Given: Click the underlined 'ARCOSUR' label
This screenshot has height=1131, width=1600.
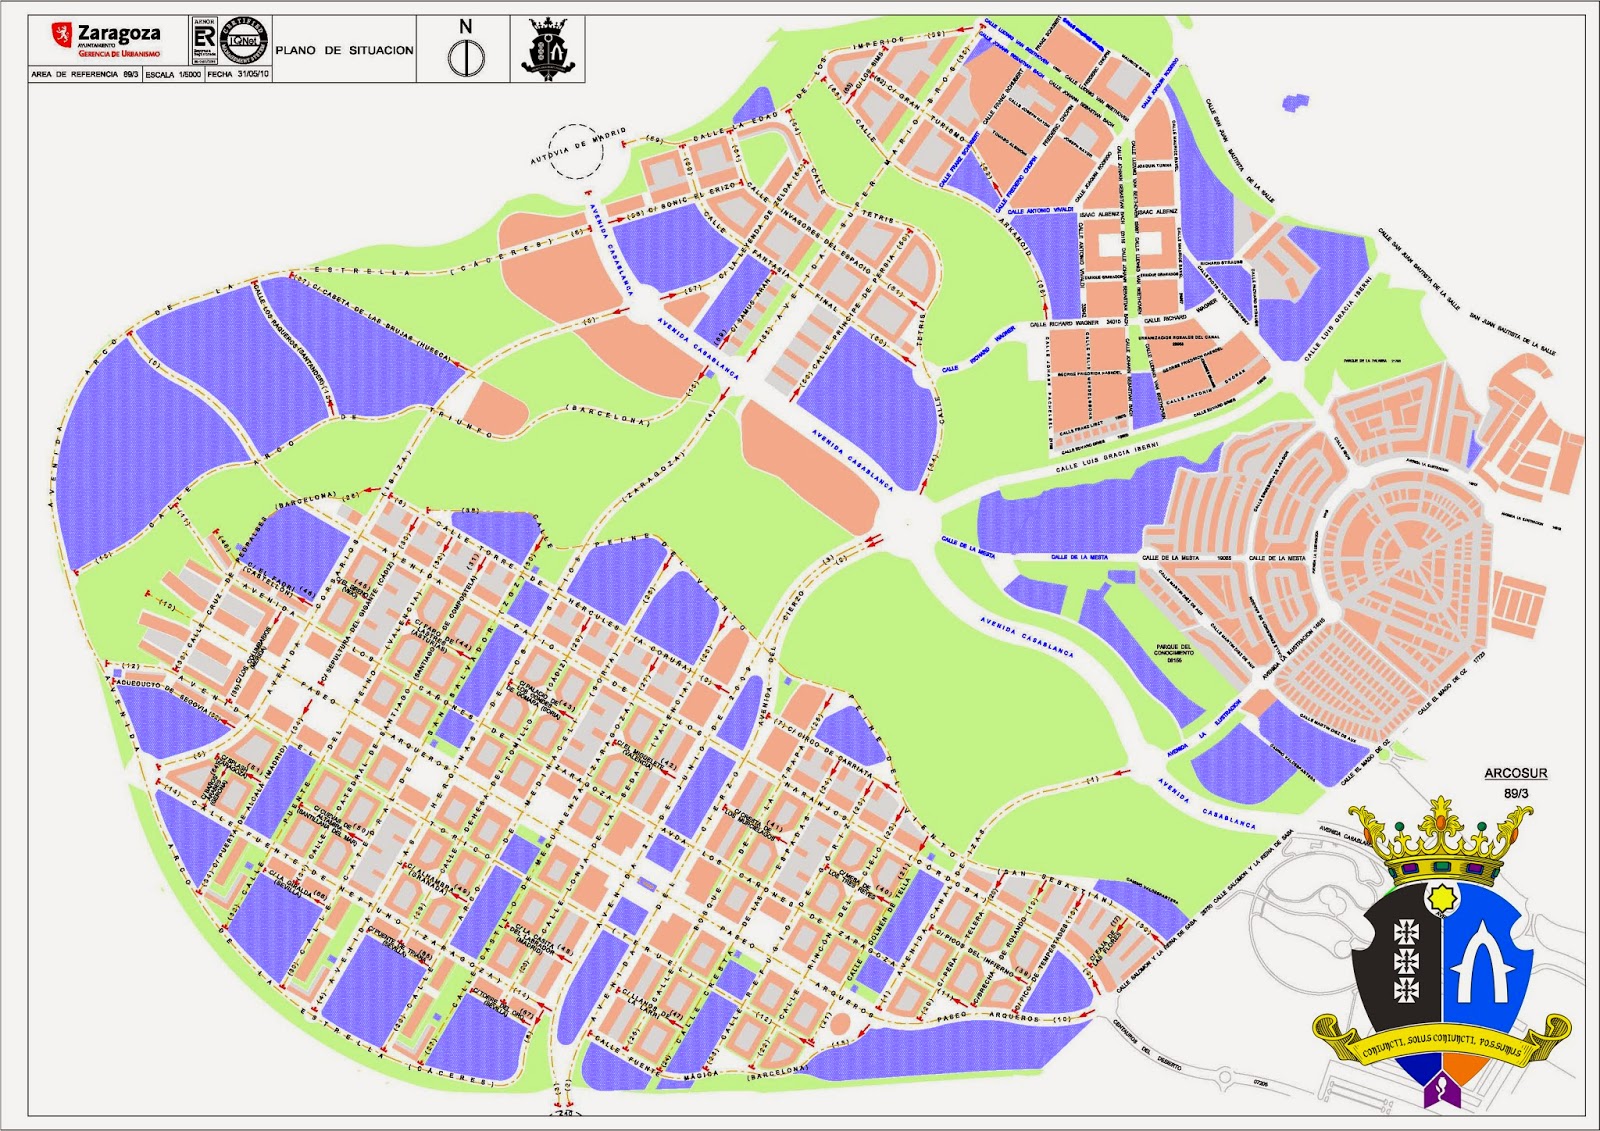Looking at the screenshot, I should pyautogui.click(x=1516, y=773).
